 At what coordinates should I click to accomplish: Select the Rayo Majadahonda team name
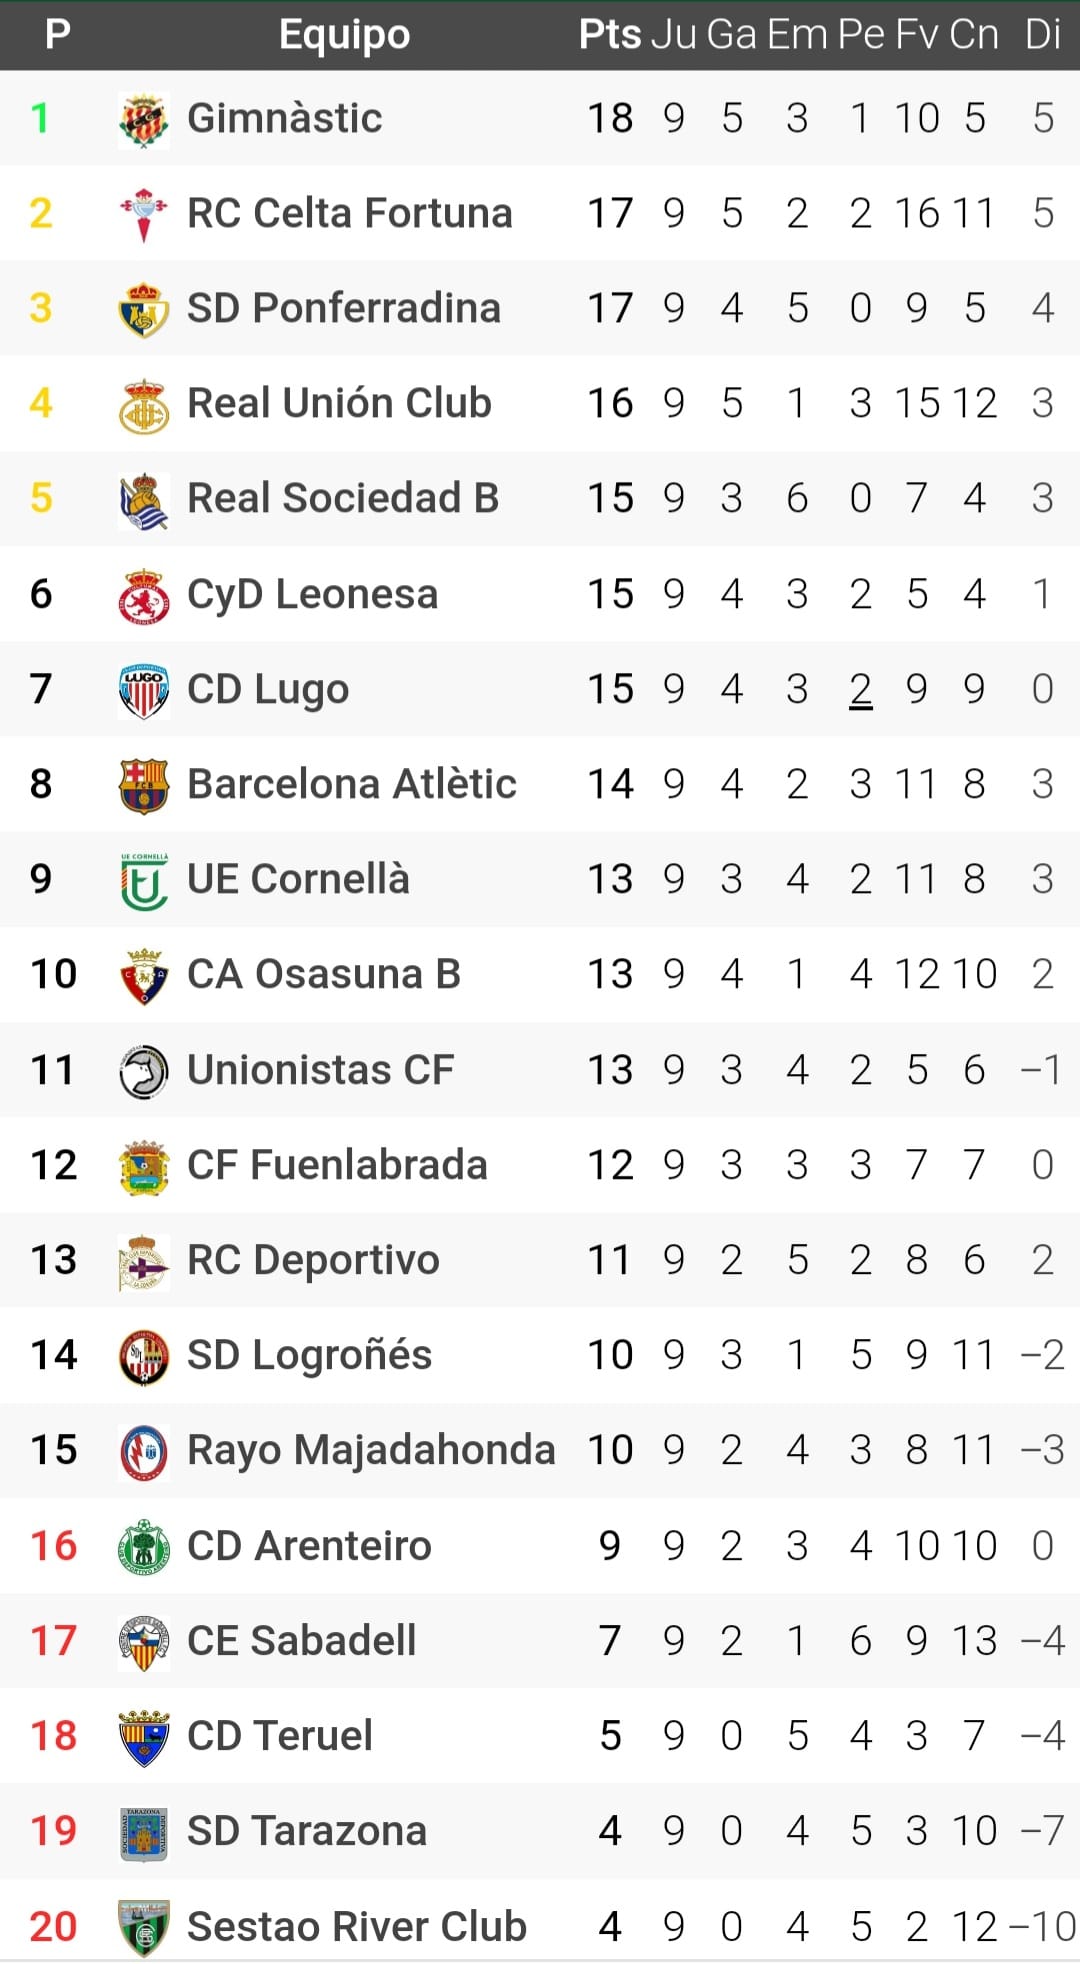[371, 1450]
